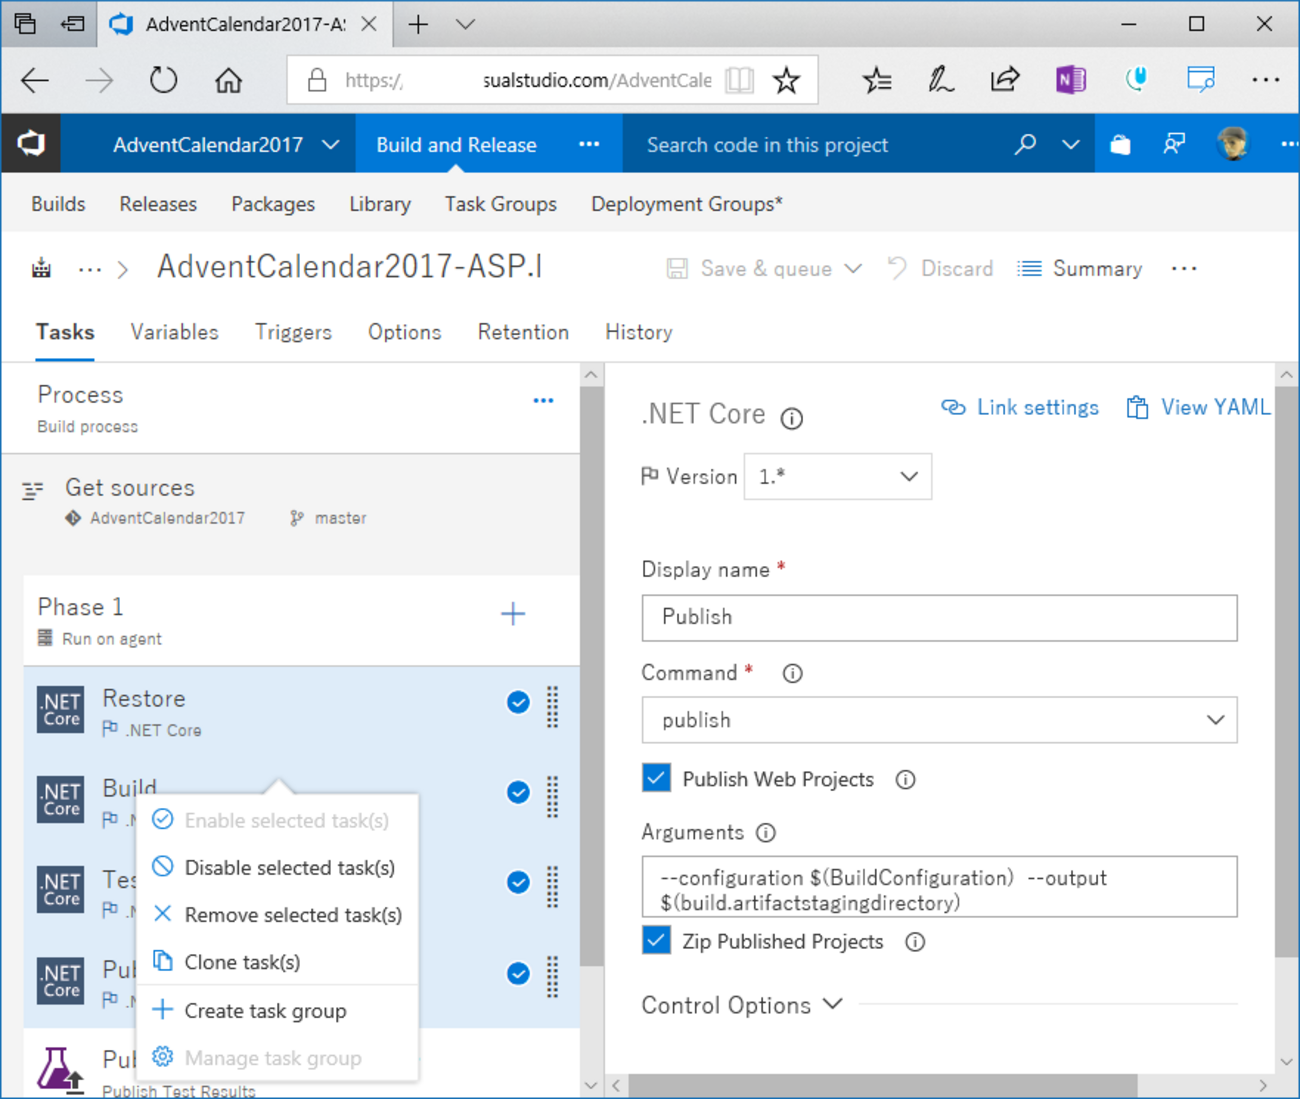Open the Command dropdown set to publish
This screenshot has width=1300, height=1099.
tap(938, 720)
